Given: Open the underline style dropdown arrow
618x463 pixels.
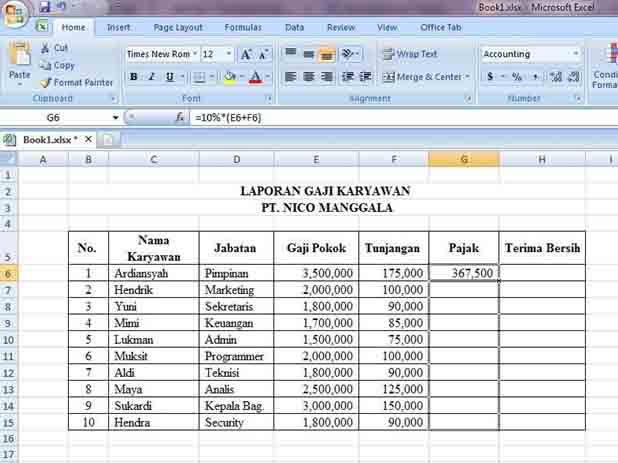Looking at the screenshot, I should (182, 77).
